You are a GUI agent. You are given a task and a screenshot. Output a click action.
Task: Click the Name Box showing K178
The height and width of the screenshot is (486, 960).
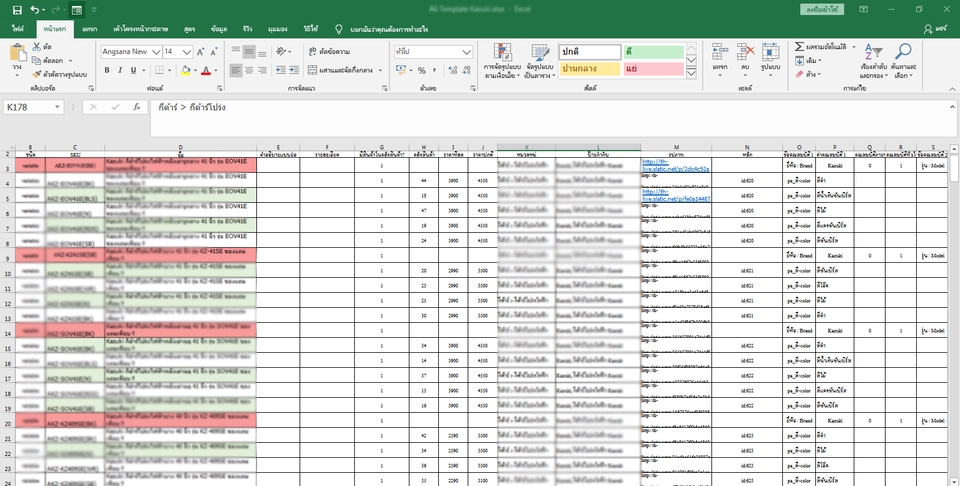coord(34,107)
